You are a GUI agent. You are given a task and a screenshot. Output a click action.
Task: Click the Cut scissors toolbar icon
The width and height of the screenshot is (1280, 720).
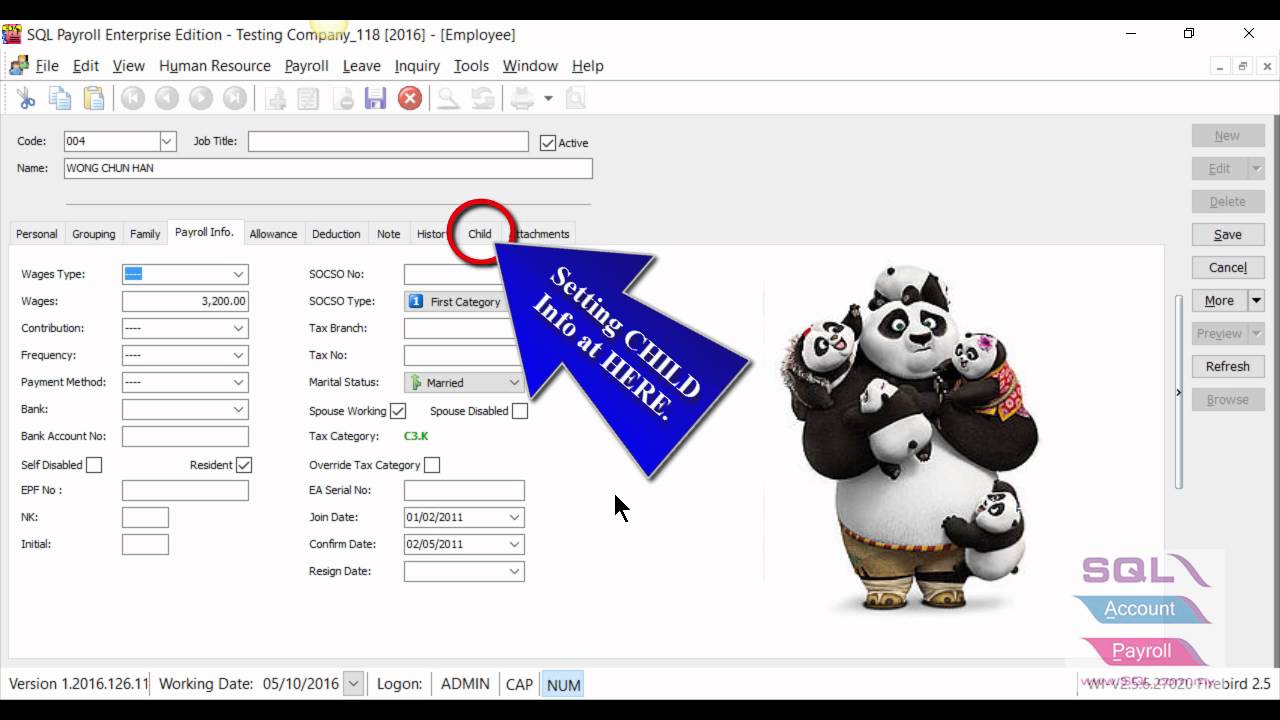pos(26,98)
